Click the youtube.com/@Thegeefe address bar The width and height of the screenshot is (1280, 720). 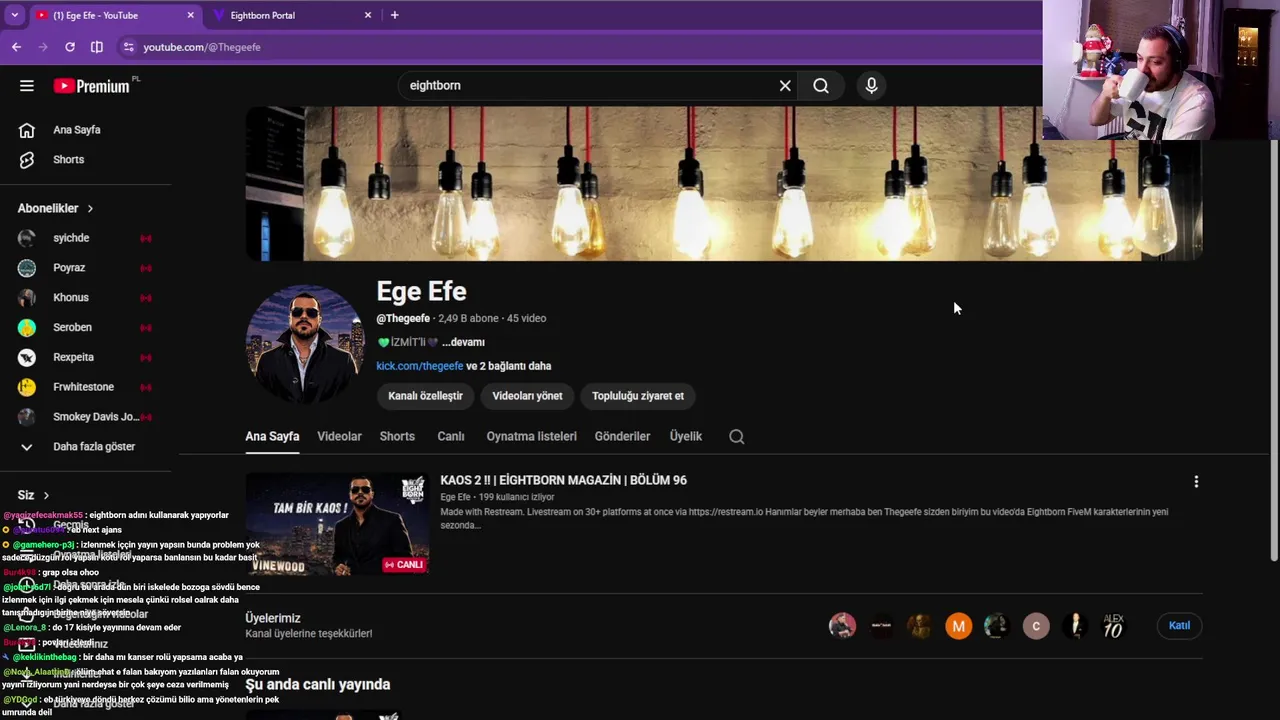click(201, 47)
